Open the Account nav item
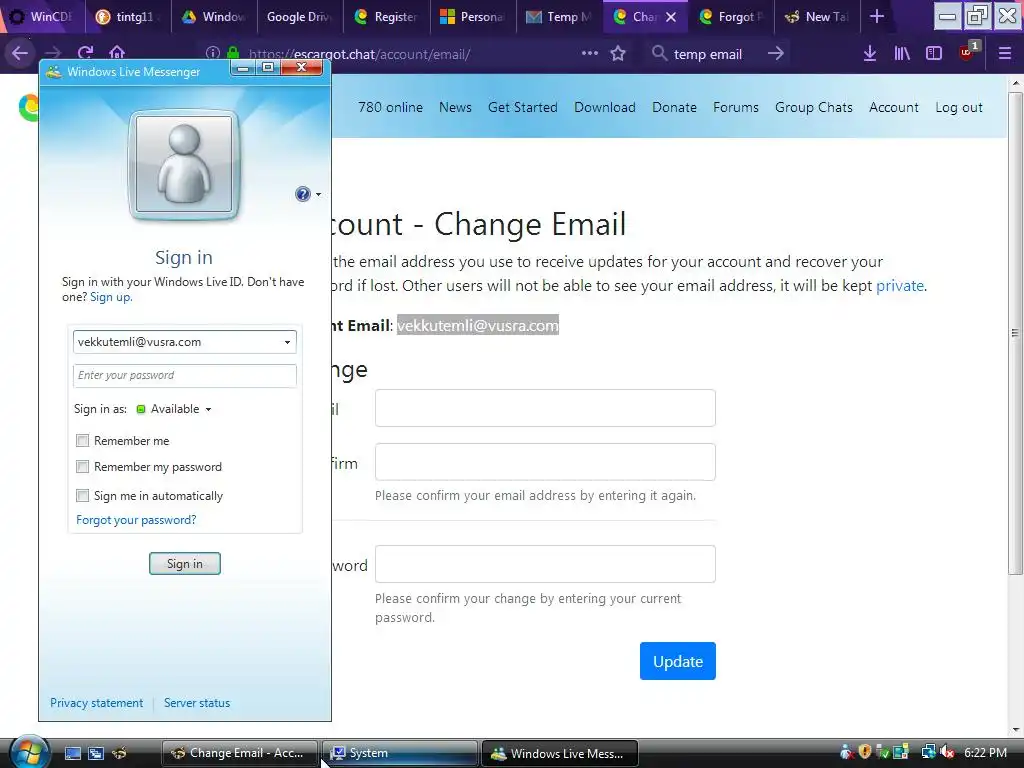The image size is (1024, 768). [893, 107]
